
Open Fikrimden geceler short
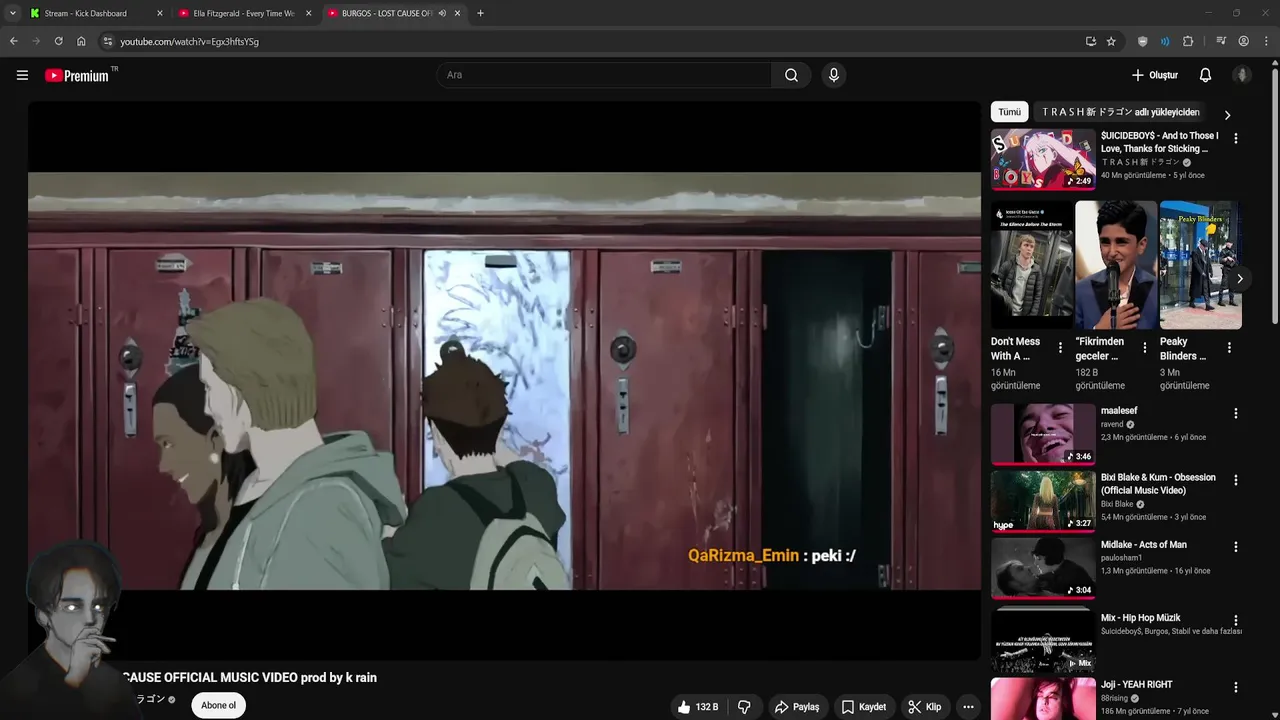pyautogui.click(x=1116, y=265)
